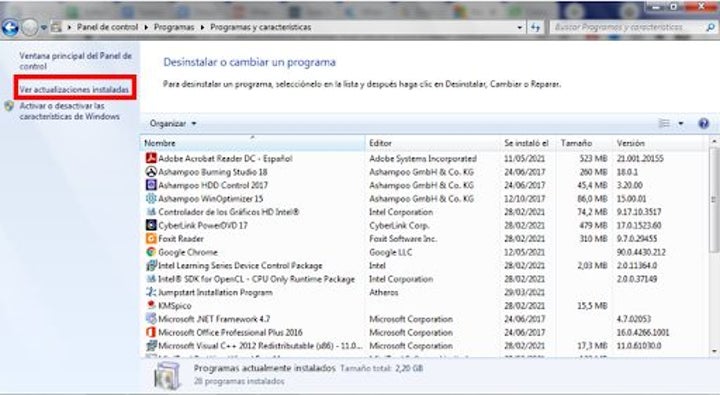Screen dimensions: 720x395
Task: Select the Adobe Acrobat Reader DC - Español name
Action: [225, 158]
